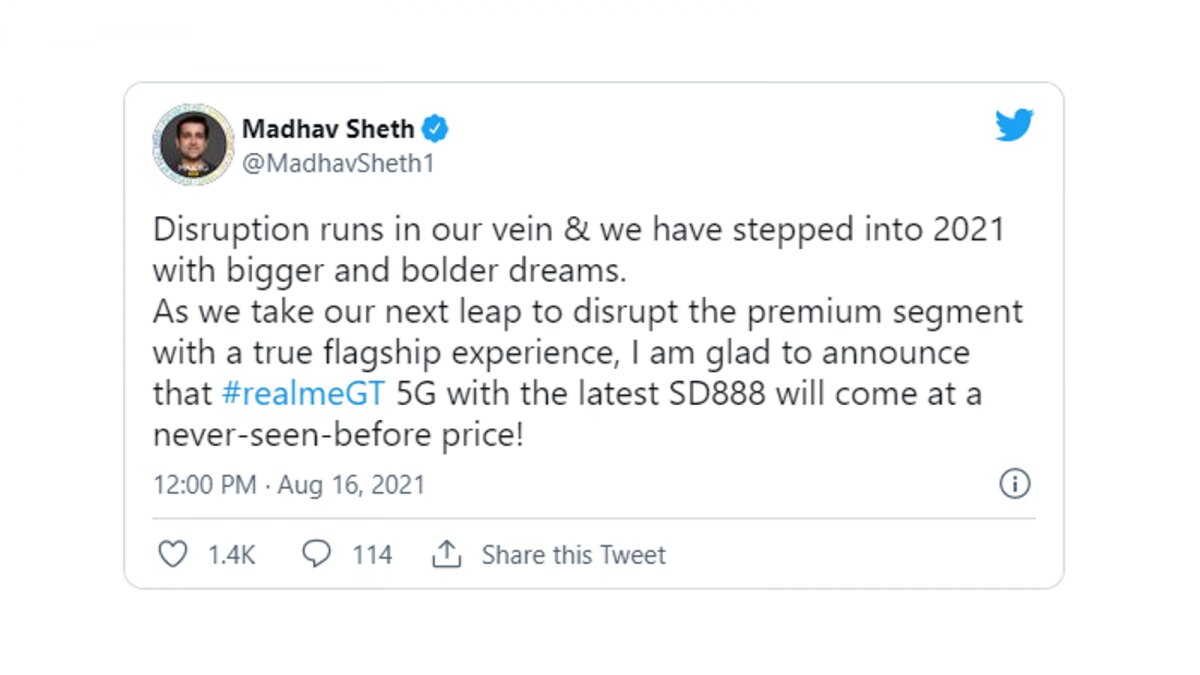Image resolution: width=1200 pixels, height=675 pixels.
Task: Click the reply speech bubble icon
Action: pyautogui.click(x=317, y=554)
